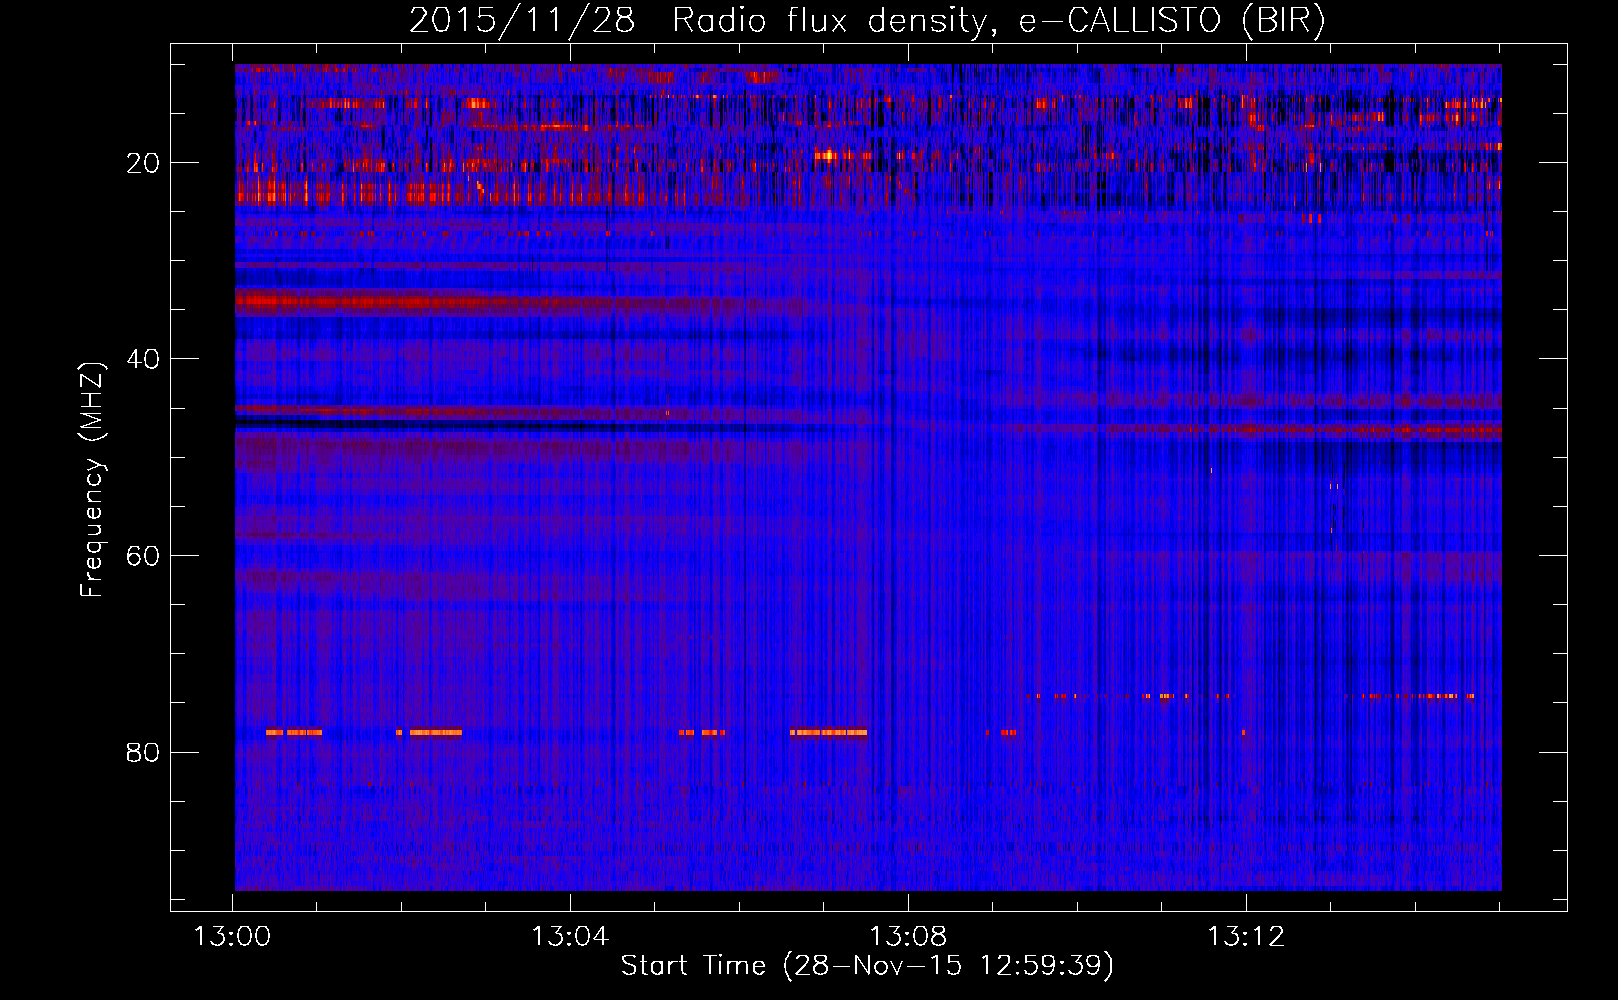Click the 40 MHz frequency tick label
The width and height of the screenshot is (1618, 1000).
point(143,359)
